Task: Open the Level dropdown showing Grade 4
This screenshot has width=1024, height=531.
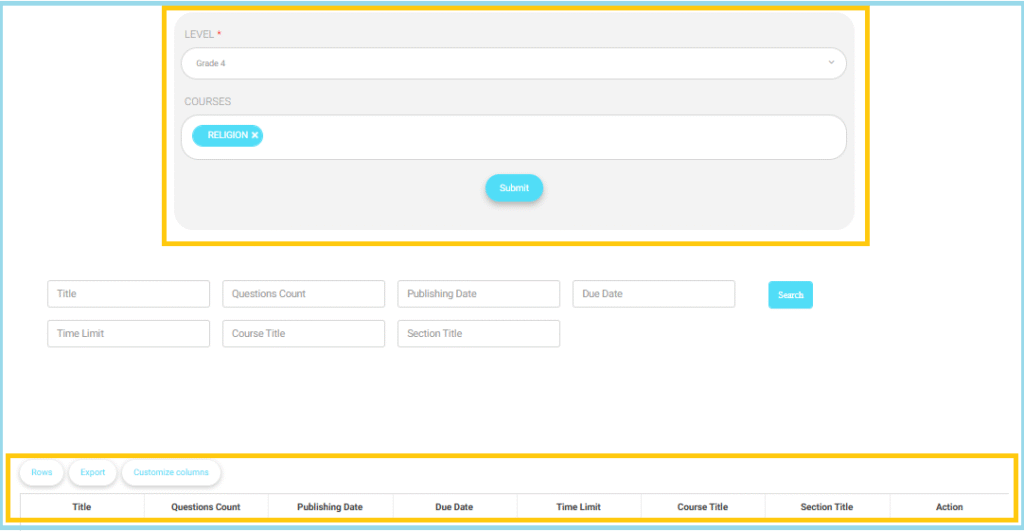Action: click(513, 63)
